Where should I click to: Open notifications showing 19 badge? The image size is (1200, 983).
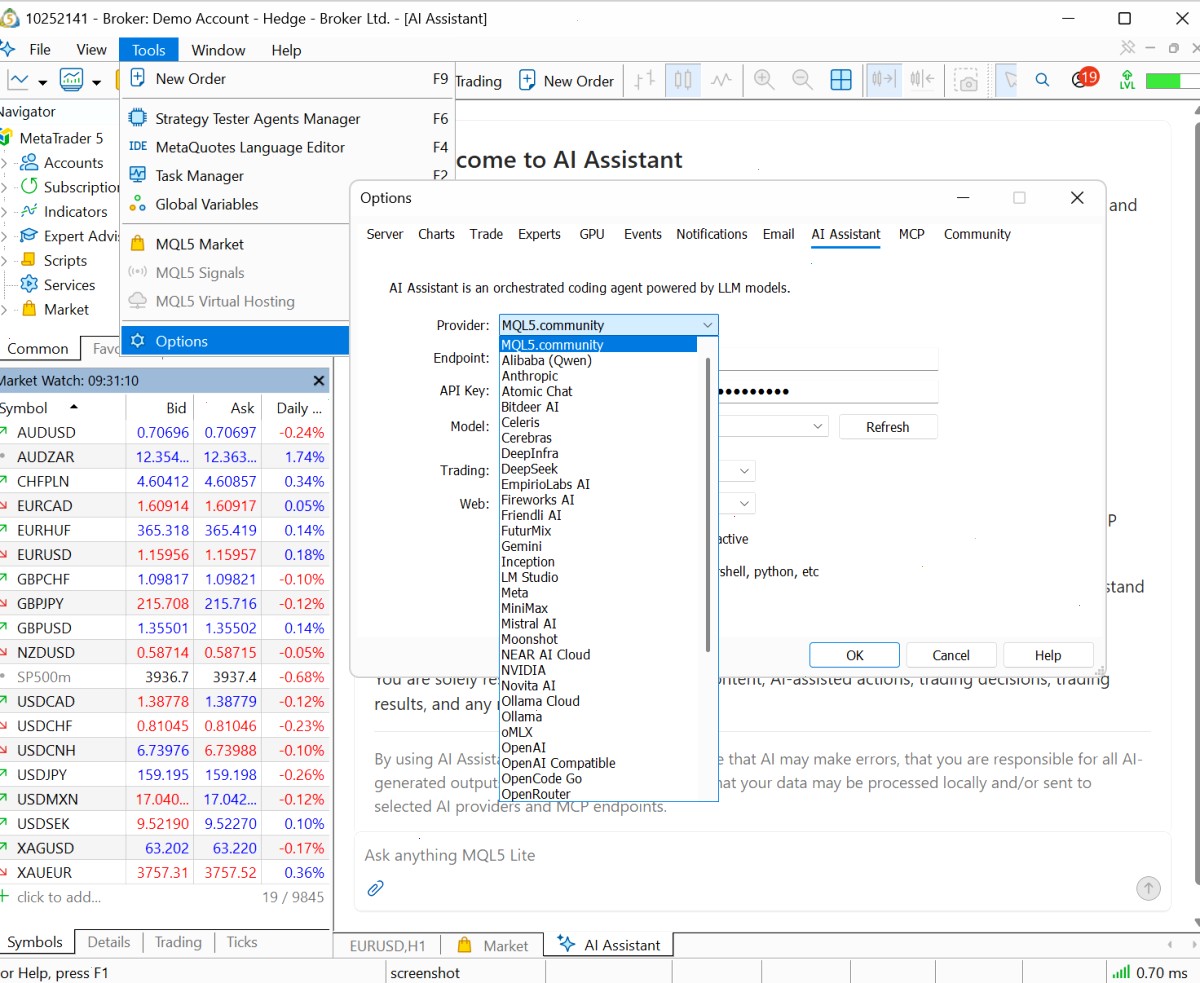(1084, 79)
